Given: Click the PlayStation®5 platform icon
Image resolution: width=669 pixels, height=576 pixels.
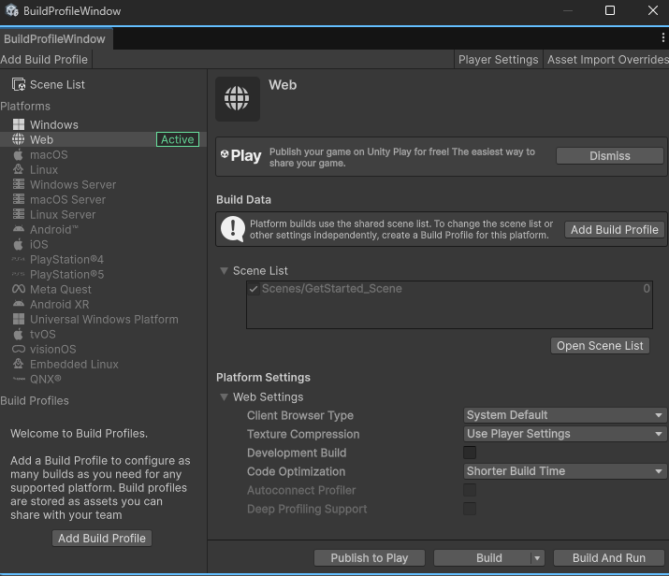Looking at the screenshot, I should click(x=18, y=275).
